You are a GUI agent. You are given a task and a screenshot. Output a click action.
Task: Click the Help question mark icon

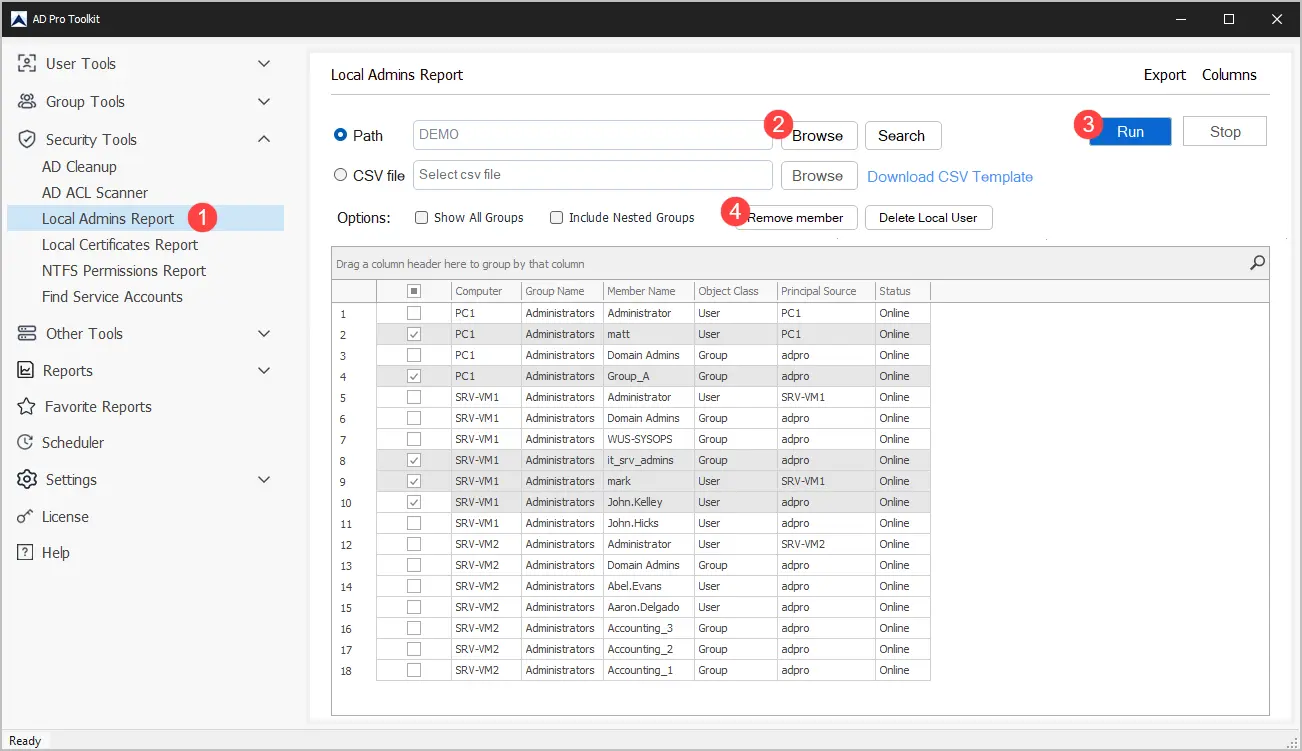pyautogui.click(x=26, y=552)
